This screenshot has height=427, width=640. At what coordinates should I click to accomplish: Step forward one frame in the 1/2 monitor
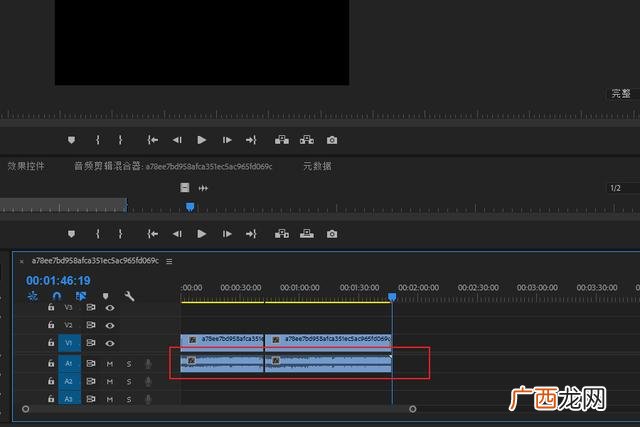coord(227,234)
